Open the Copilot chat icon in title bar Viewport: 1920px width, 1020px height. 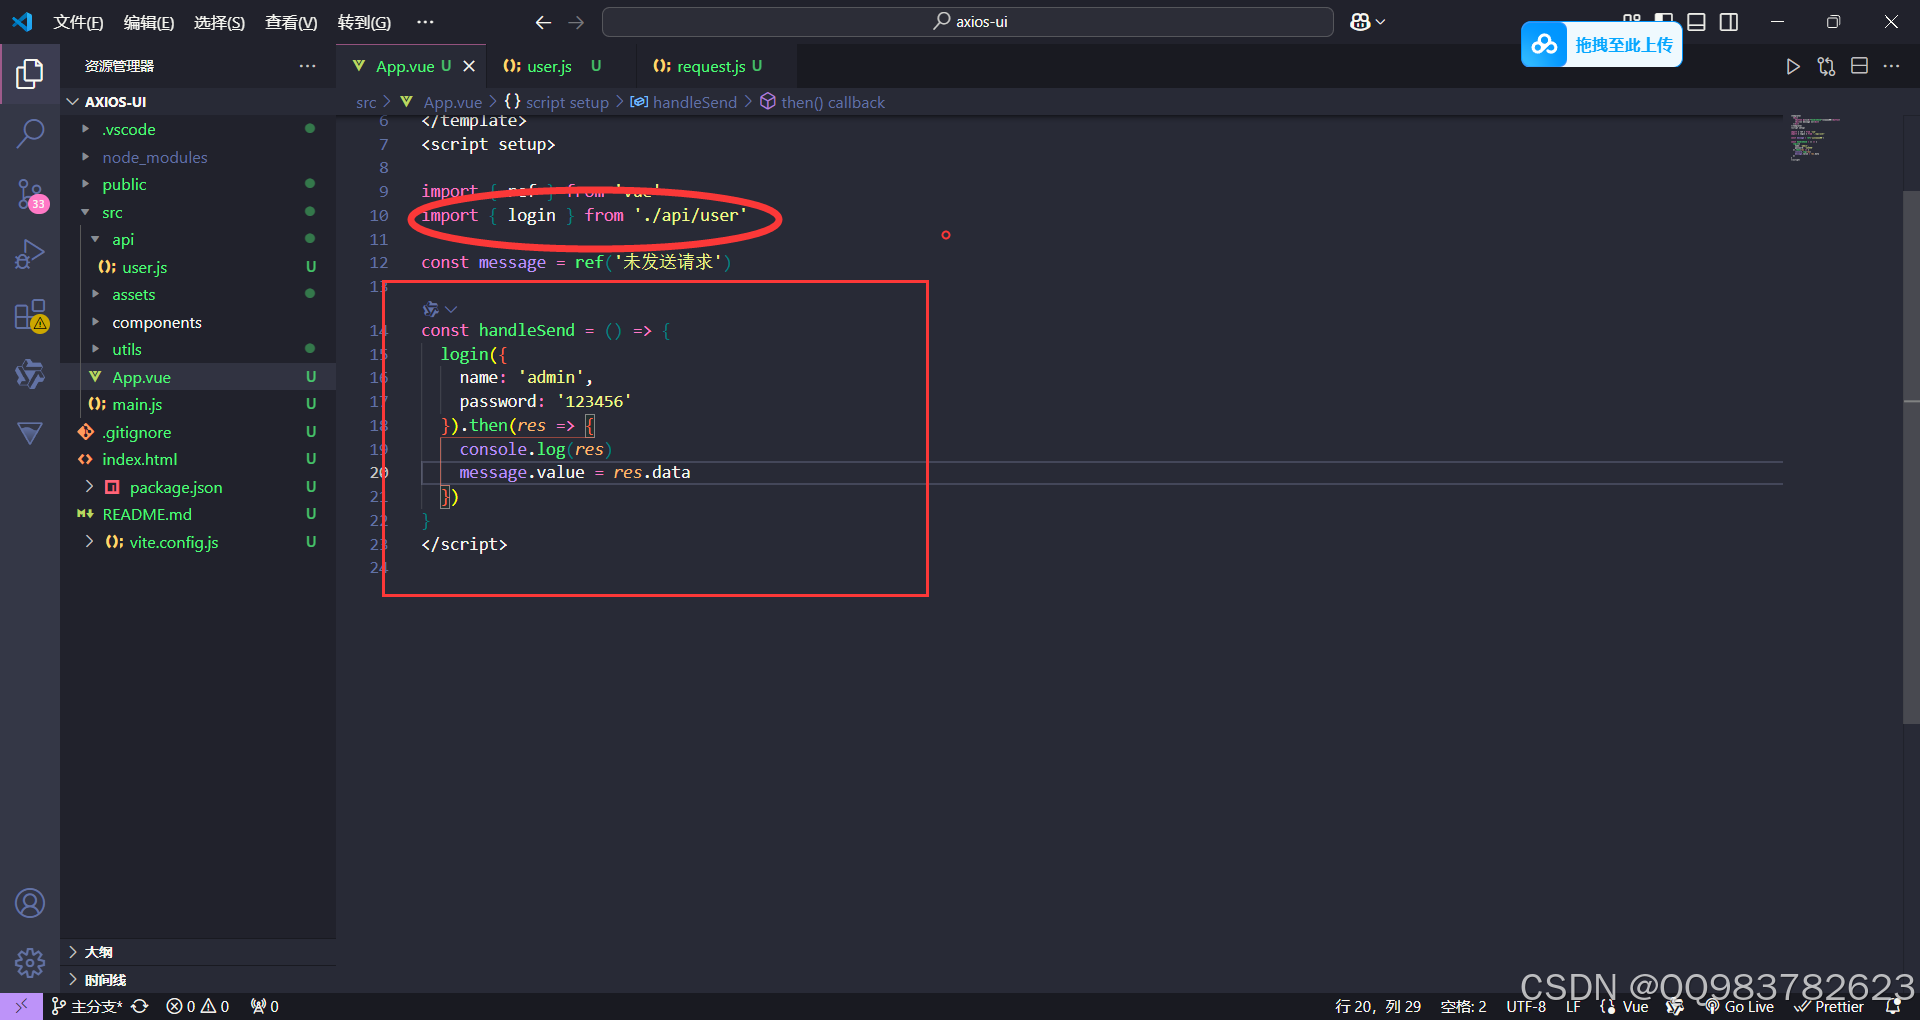(1360, 22)
